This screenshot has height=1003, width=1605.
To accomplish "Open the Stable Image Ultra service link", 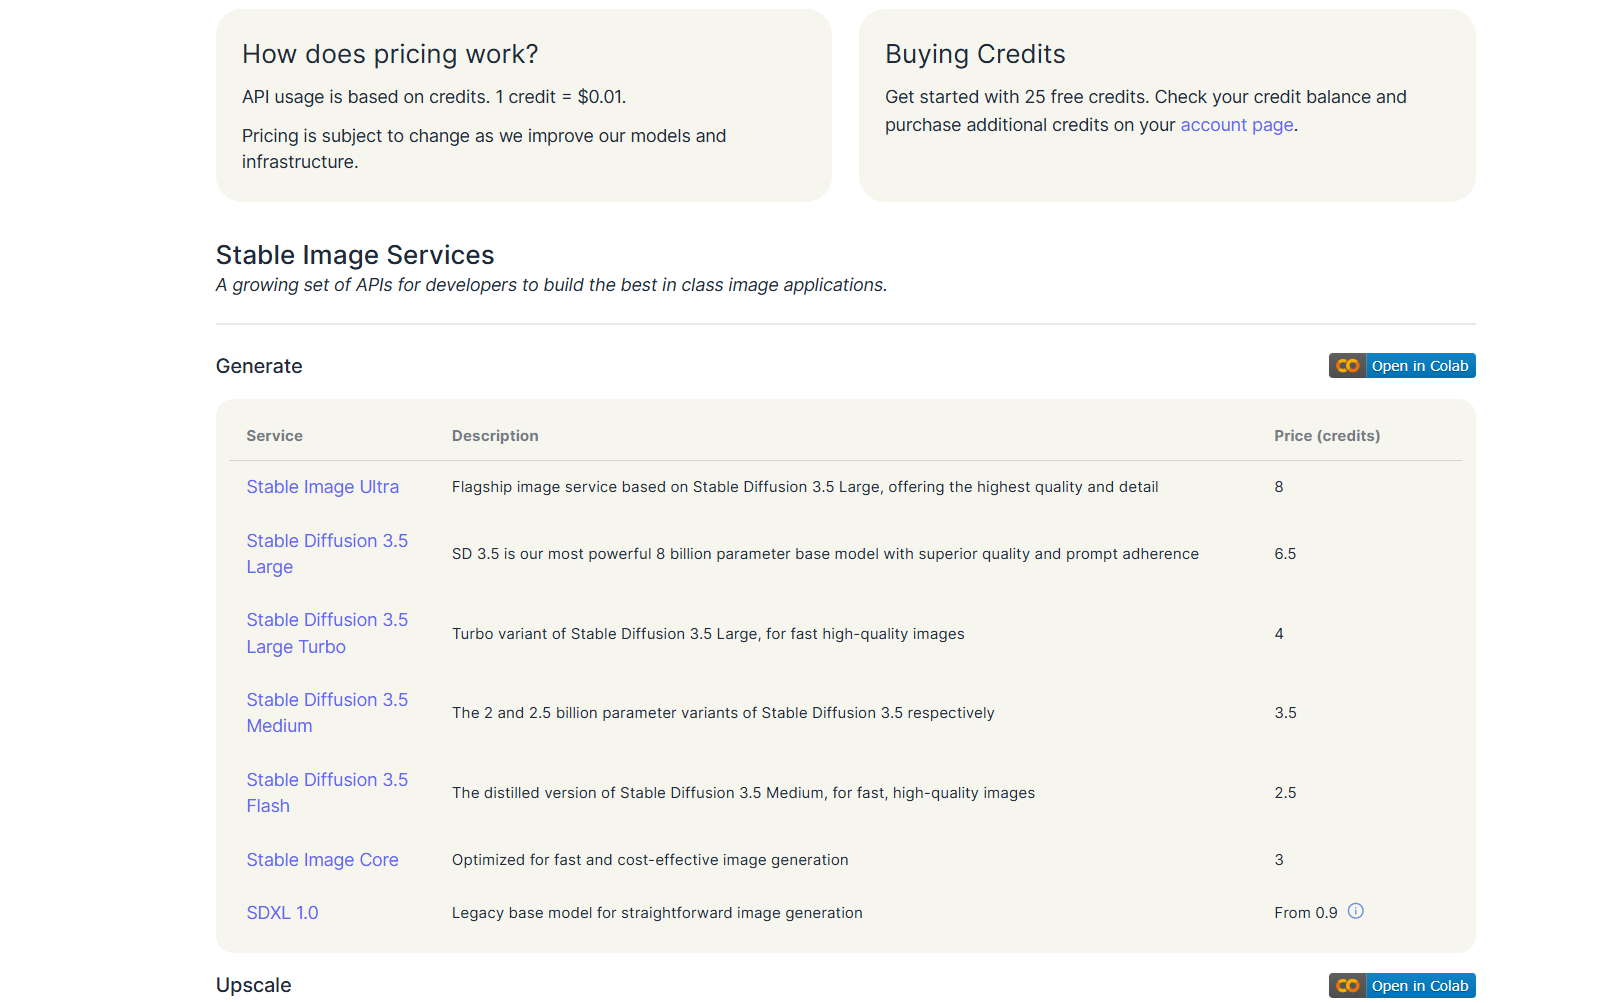I will click(x=322, y=487).
